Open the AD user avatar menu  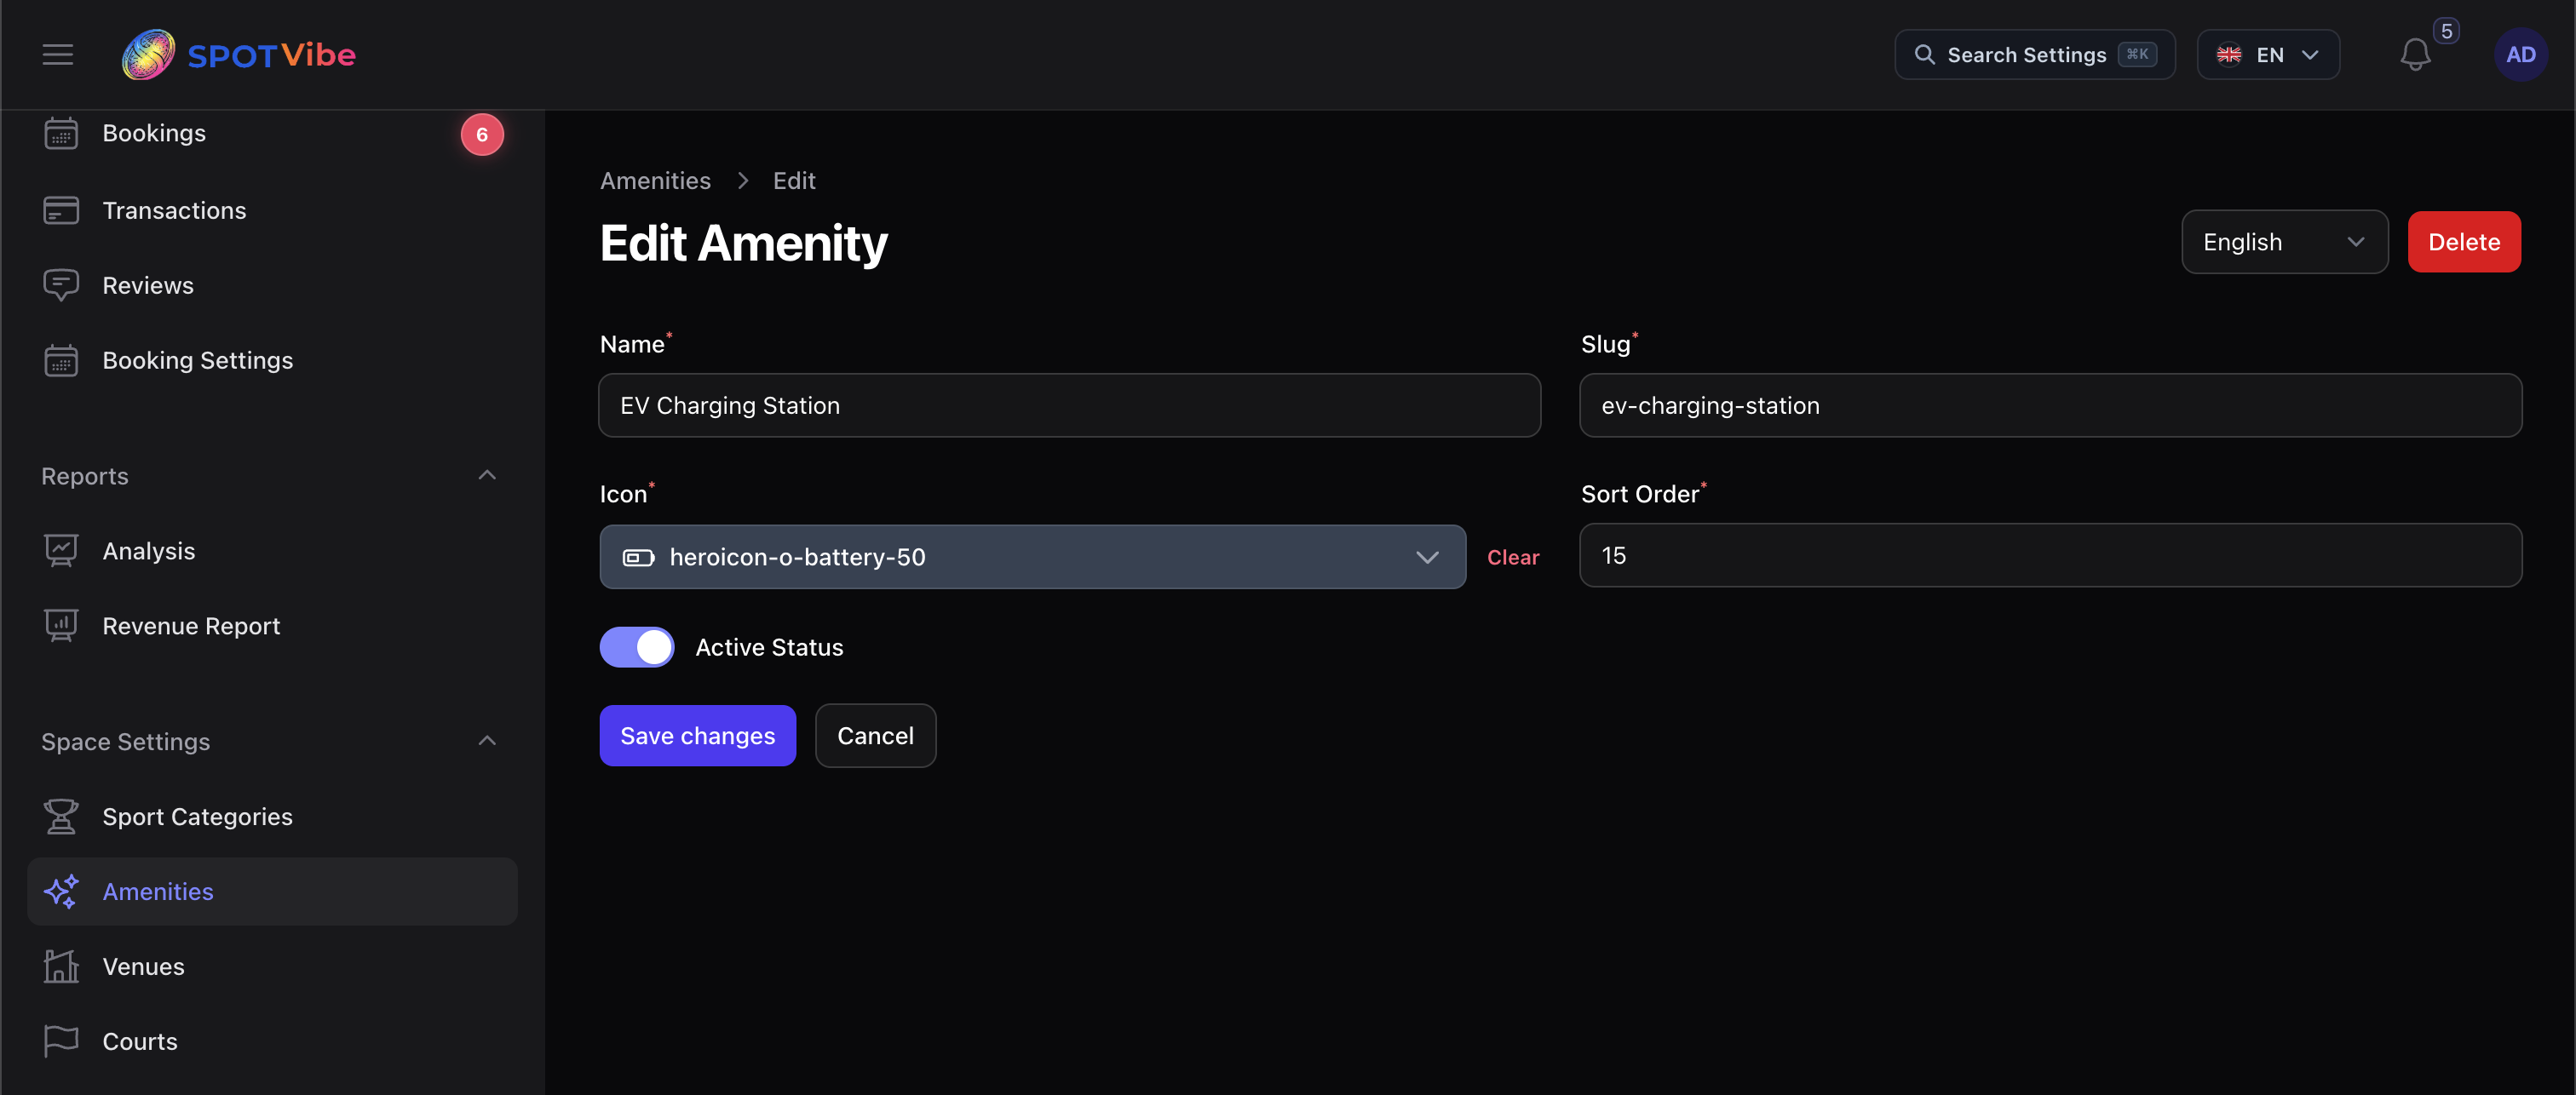click(2520, 55)
